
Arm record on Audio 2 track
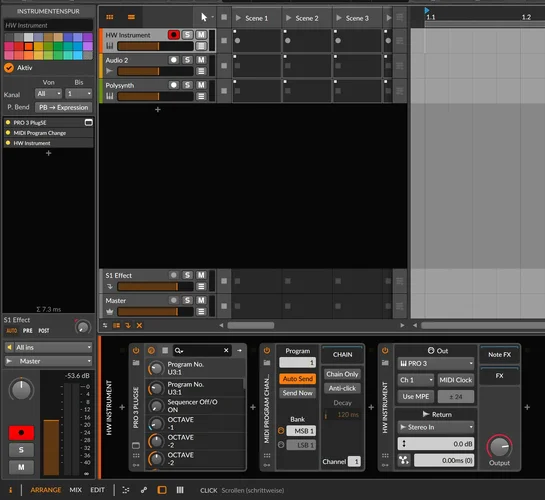click(173, 60)
